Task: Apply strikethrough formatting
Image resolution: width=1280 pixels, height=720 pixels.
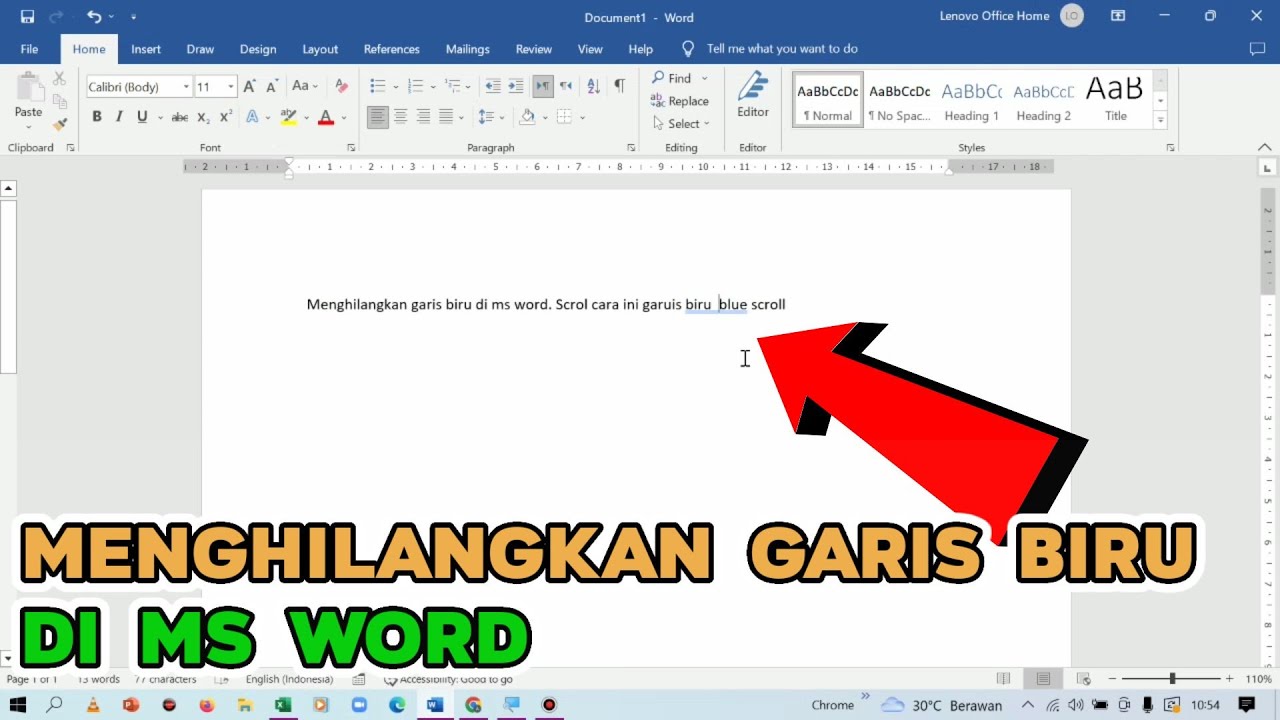Action: pos(179,117)
